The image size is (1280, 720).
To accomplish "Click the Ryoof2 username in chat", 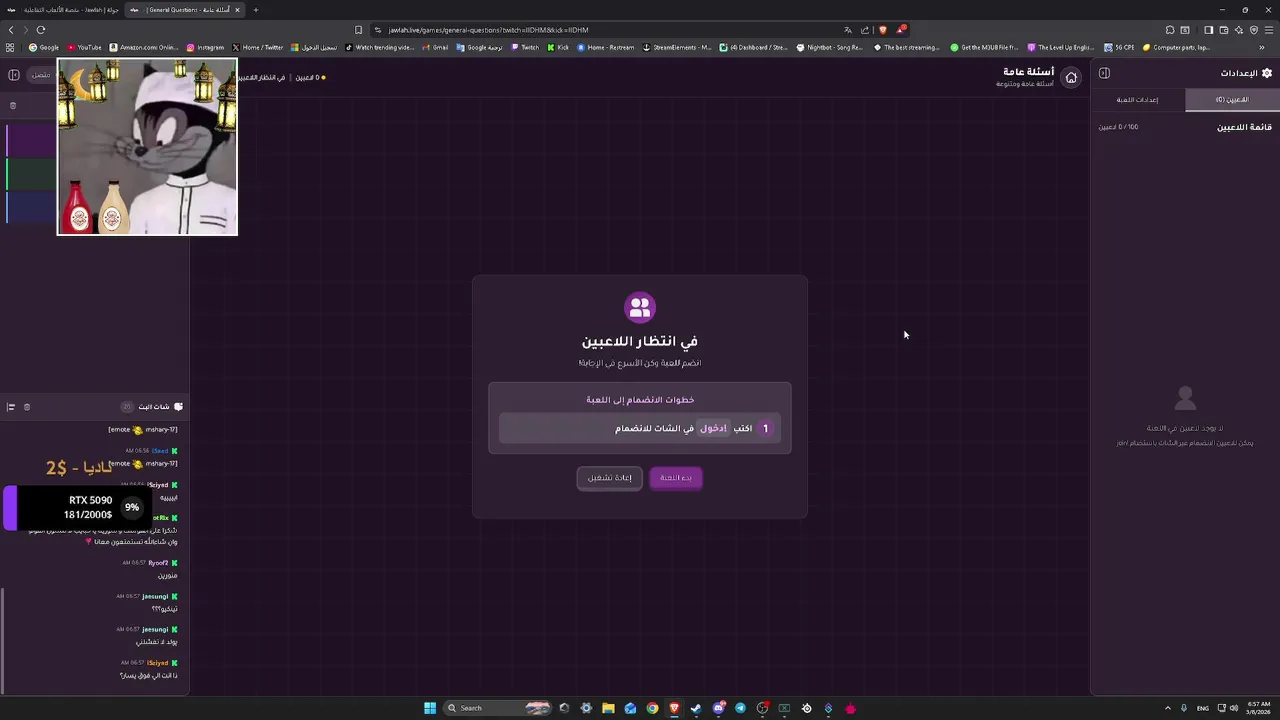I will [x=159, y=563].
